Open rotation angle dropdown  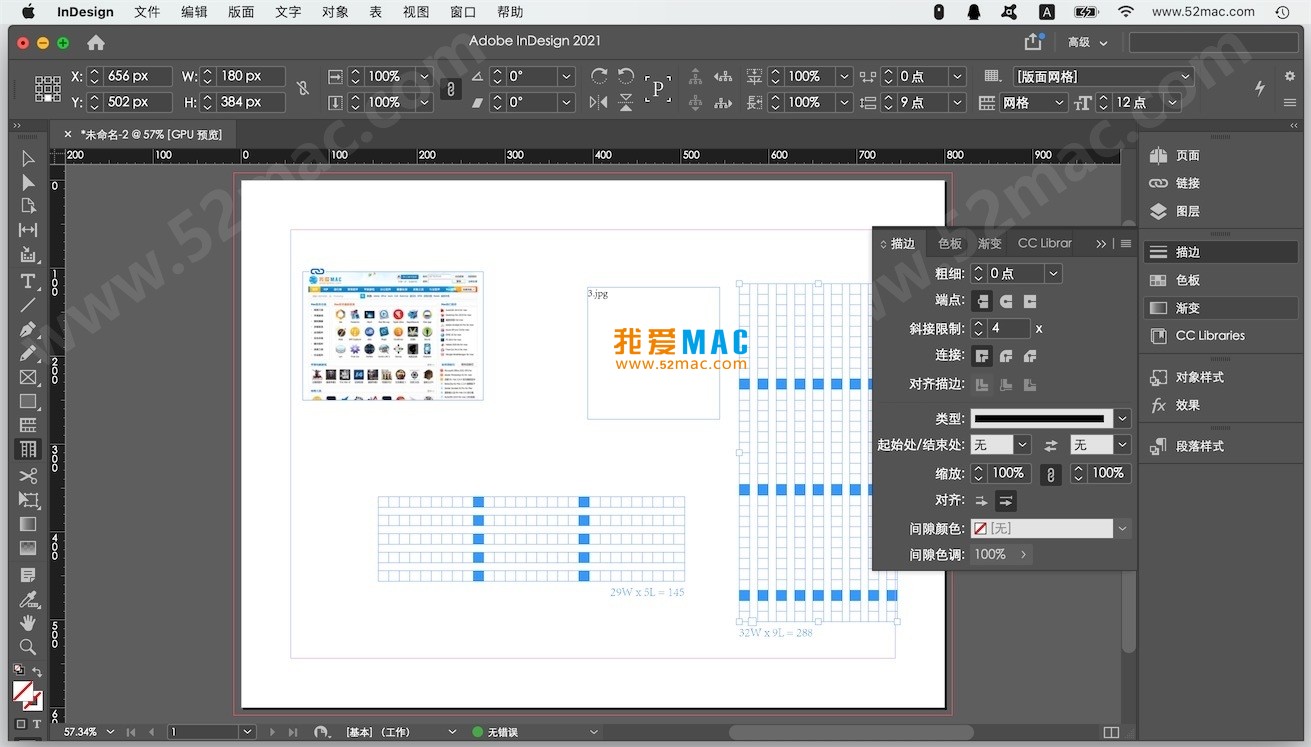567,76
